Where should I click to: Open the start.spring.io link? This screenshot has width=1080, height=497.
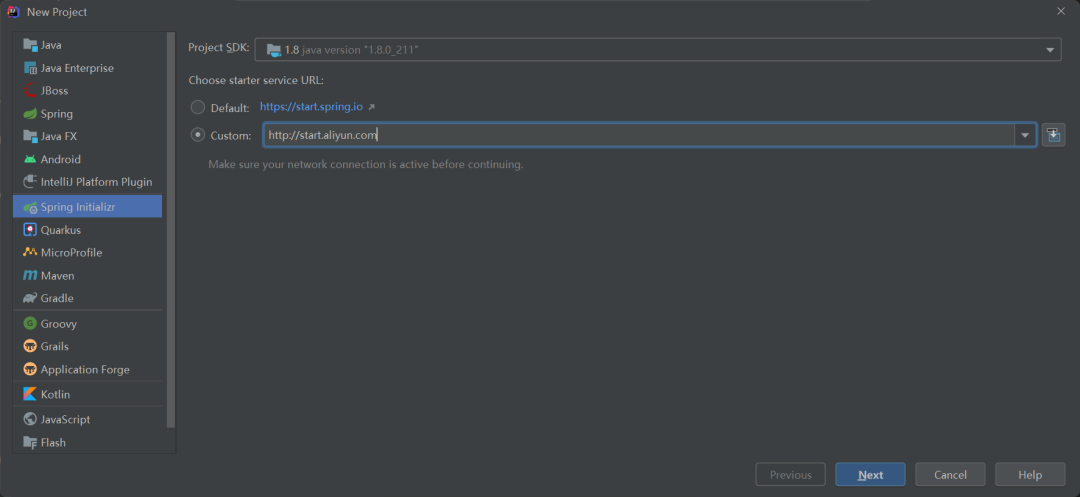click(x=313, y=107)
